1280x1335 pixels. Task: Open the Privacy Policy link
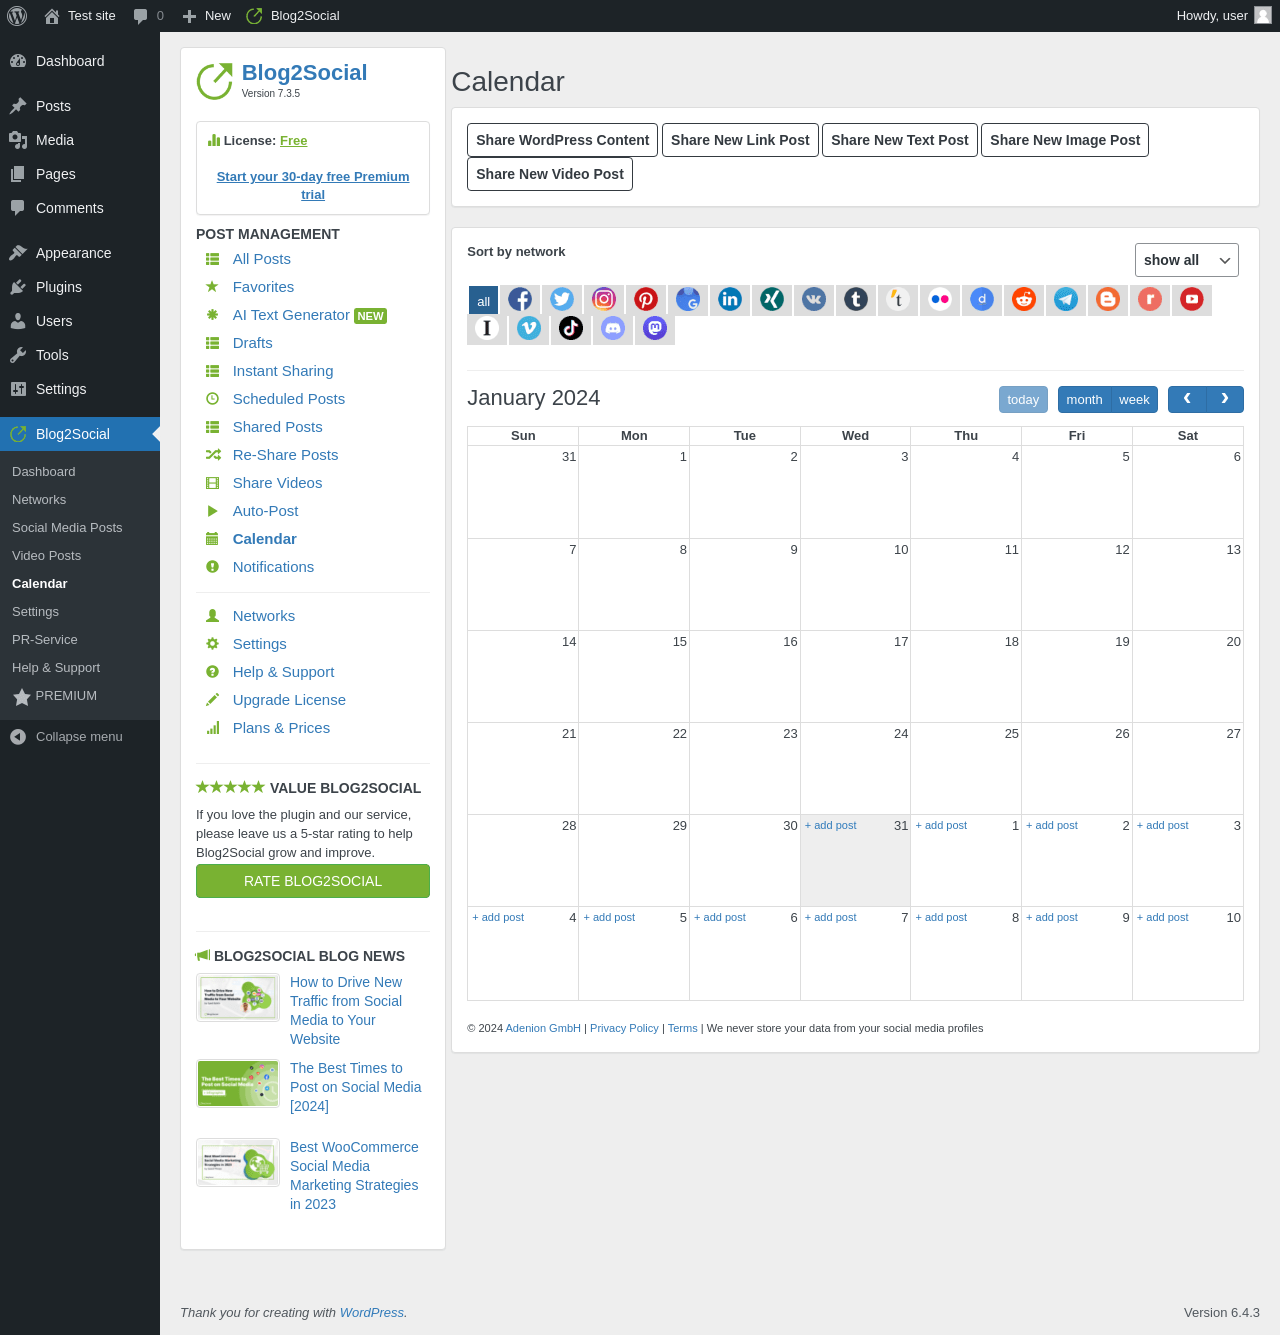[x=624, y=1028]
